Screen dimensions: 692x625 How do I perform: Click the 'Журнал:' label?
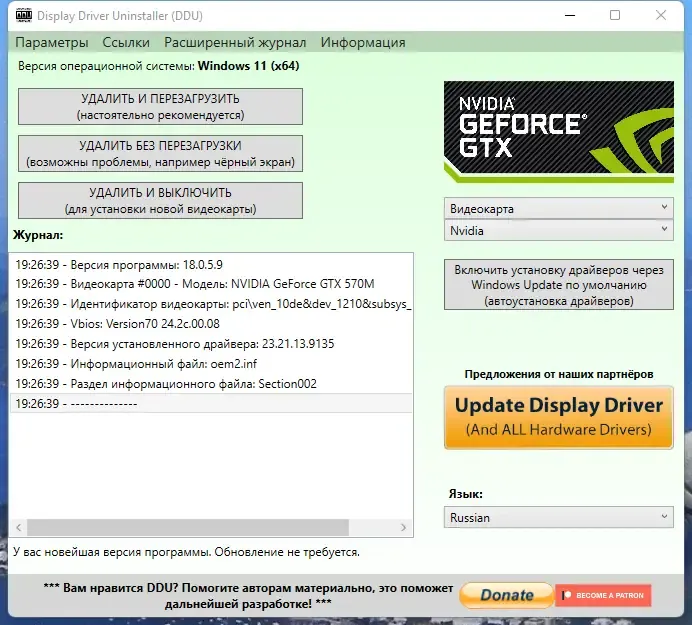tap(38, 235)
